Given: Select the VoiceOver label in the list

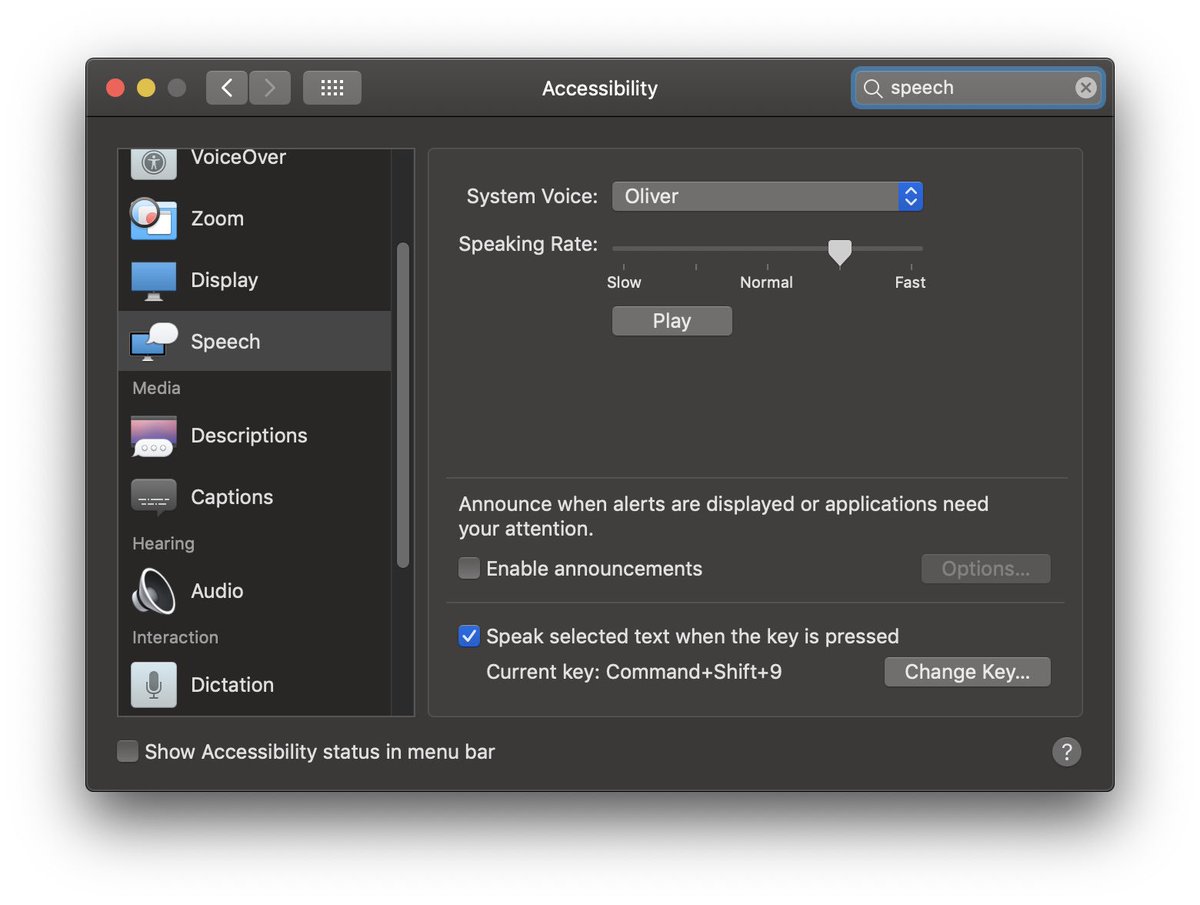Looking at the screenshot, I should pos(238,158).
